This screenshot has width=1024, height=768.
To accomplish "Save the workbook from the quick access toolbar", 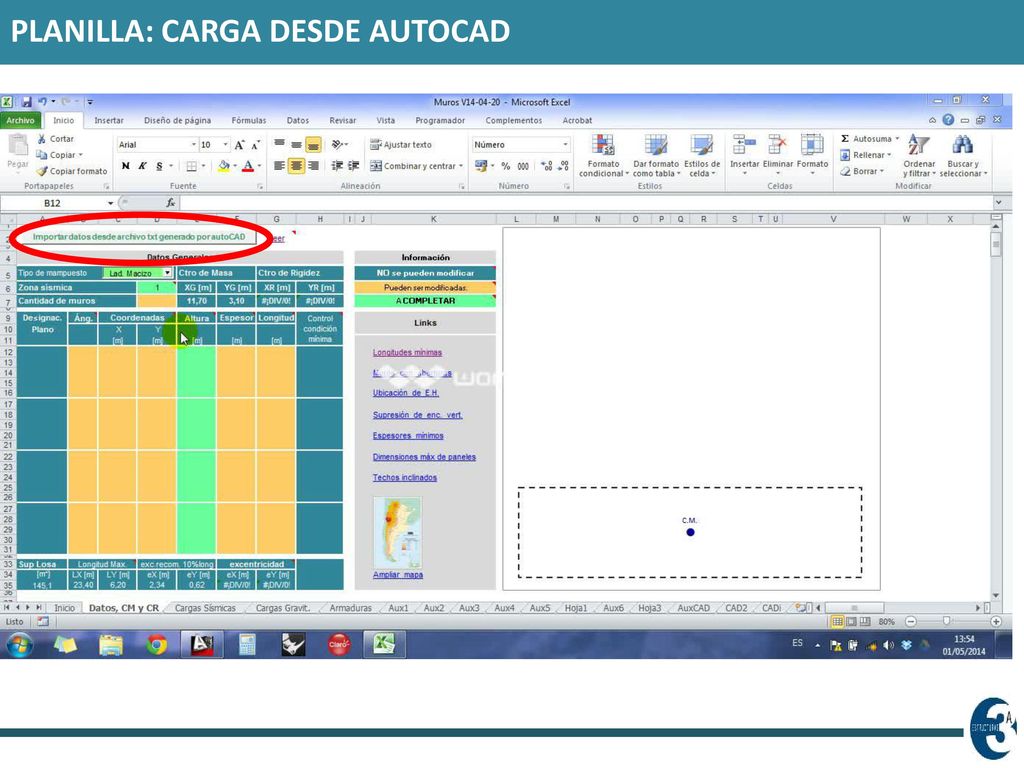I will point(27,102).
